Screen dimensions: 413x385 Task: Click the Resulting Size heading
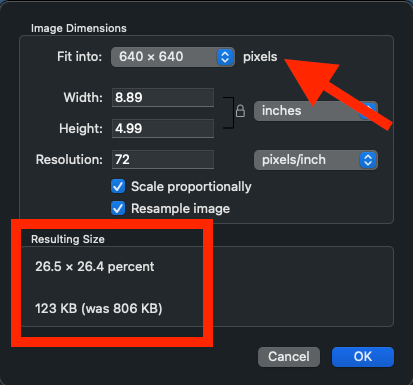coord(68,239)
